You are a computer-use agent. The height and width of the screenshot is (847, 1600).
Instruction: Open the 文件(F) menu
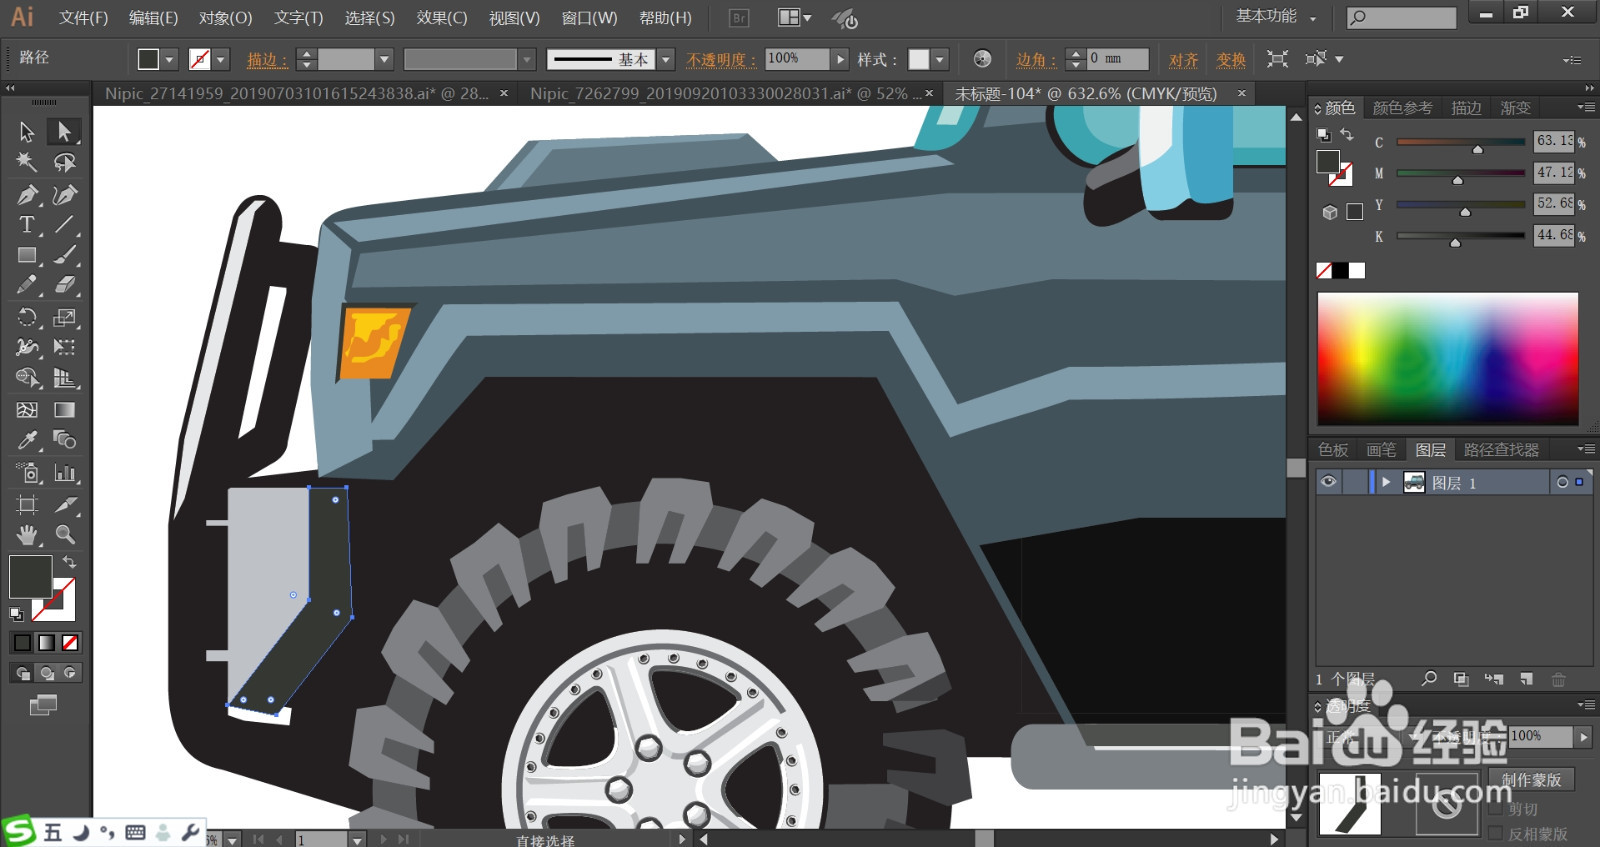(x=83, y=18)
